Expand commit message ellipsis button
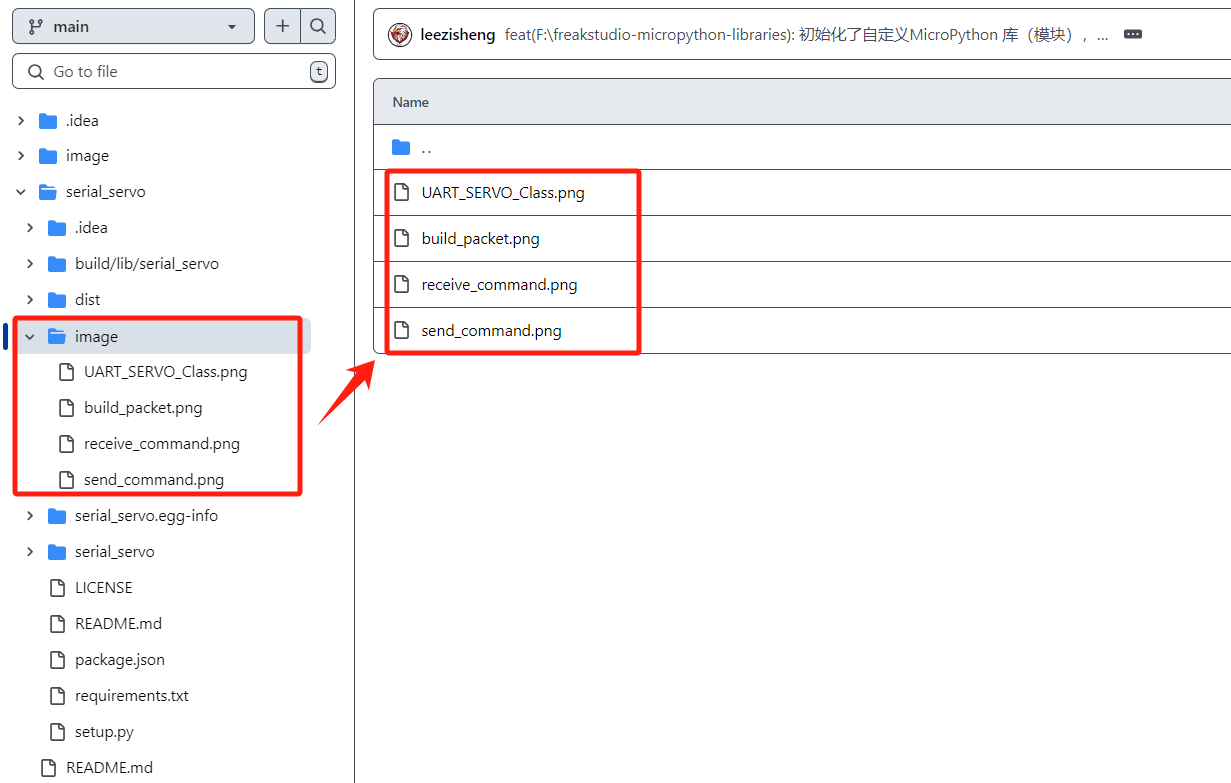The image size is (1231, 783). pyautogui.click(x=1133, y=35)
